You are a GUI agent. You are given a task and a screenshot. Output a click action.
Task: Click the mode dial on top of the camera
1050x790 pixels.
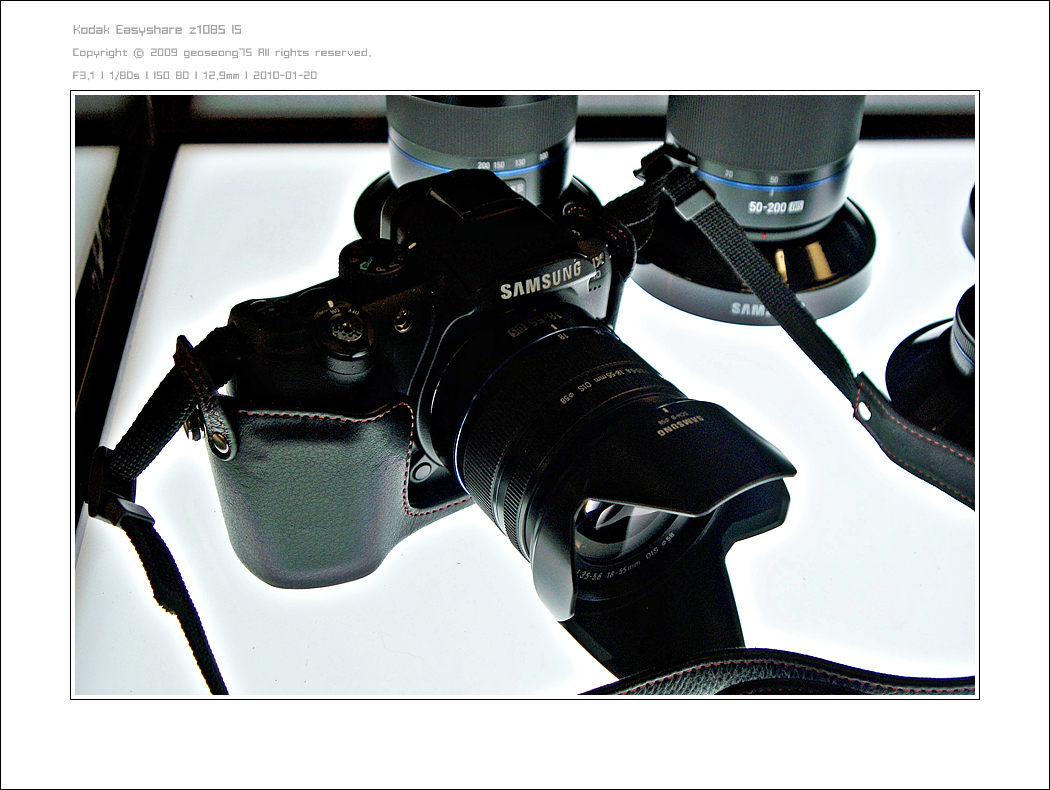coord(372,259)
